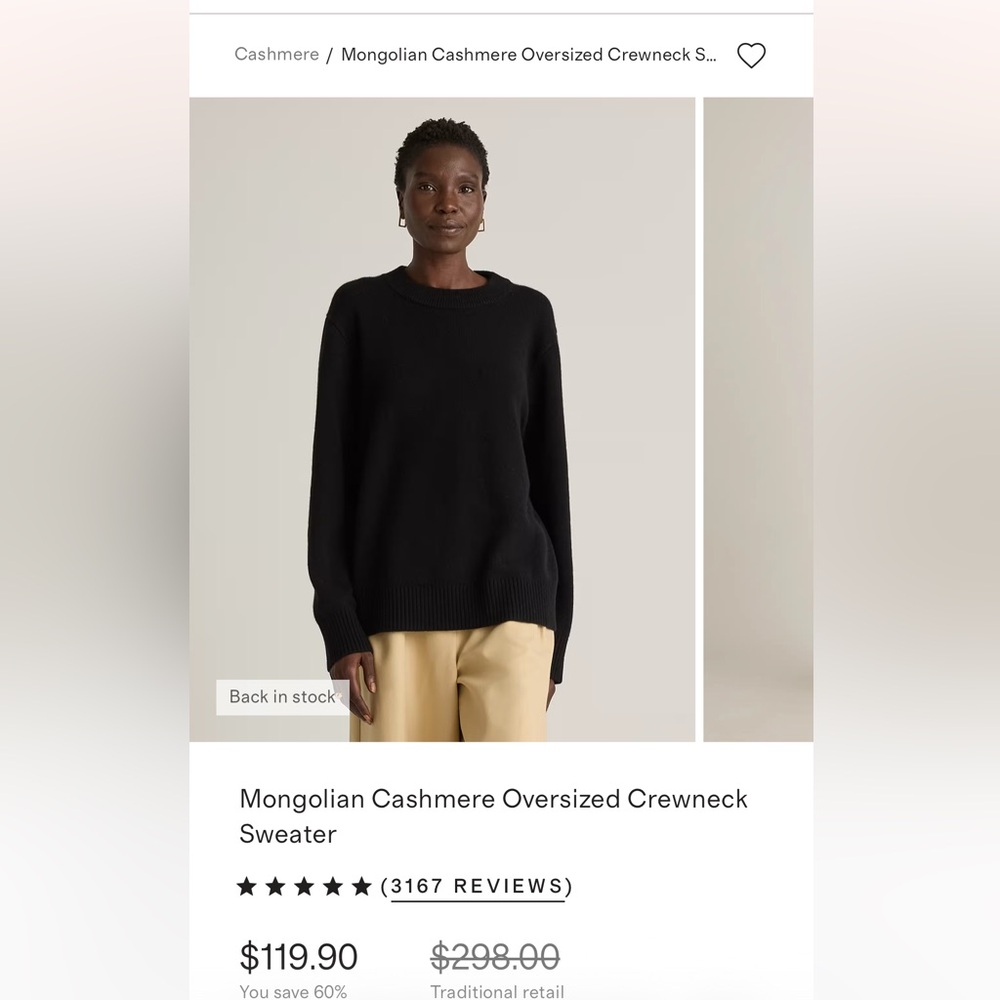This screenshot has width=1000, height=1000.
Task: Click the heart outline to favorite this item
Action: (x=752, y=56)
